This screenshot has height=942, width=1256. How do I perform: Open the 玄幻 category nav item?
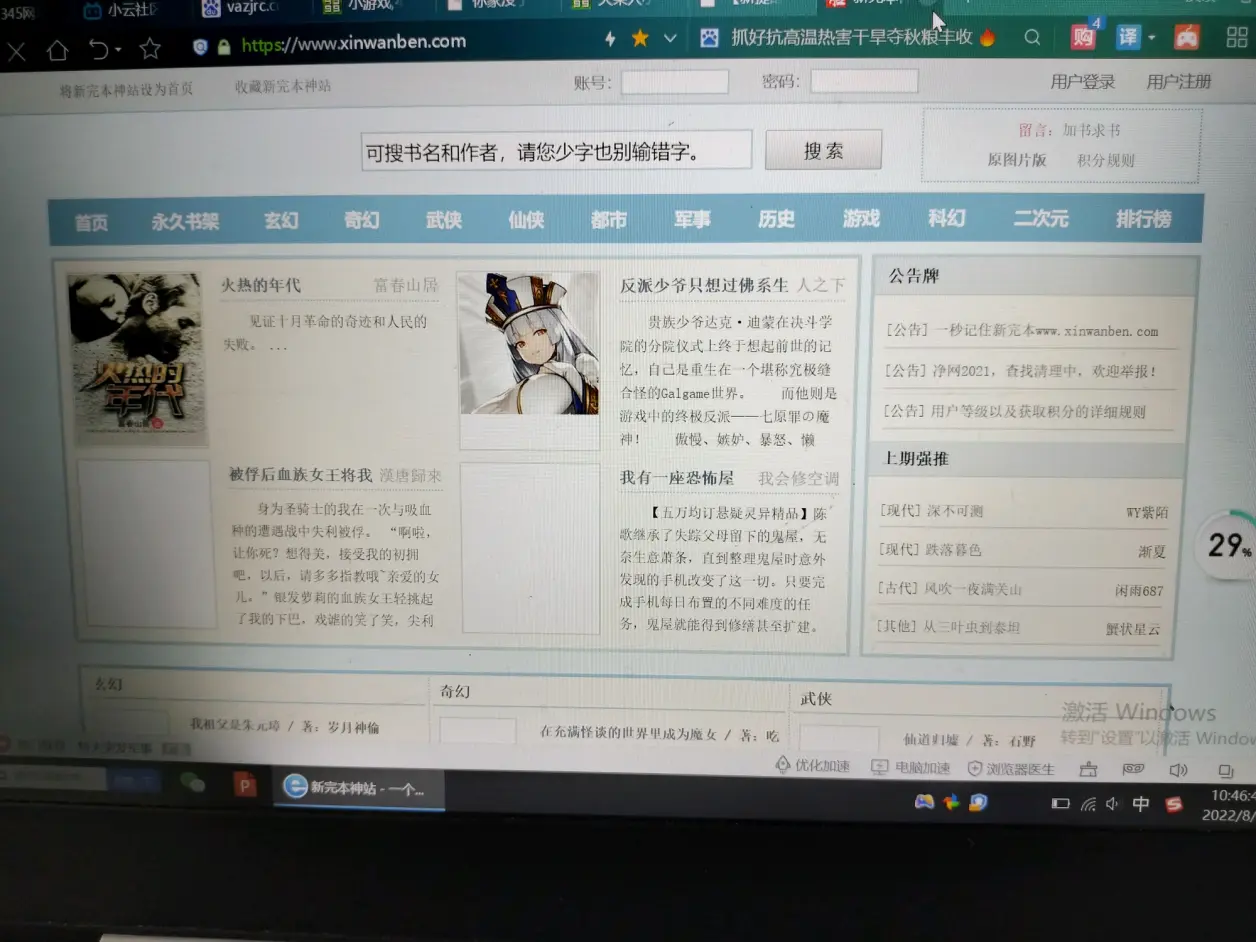point(281,221)
